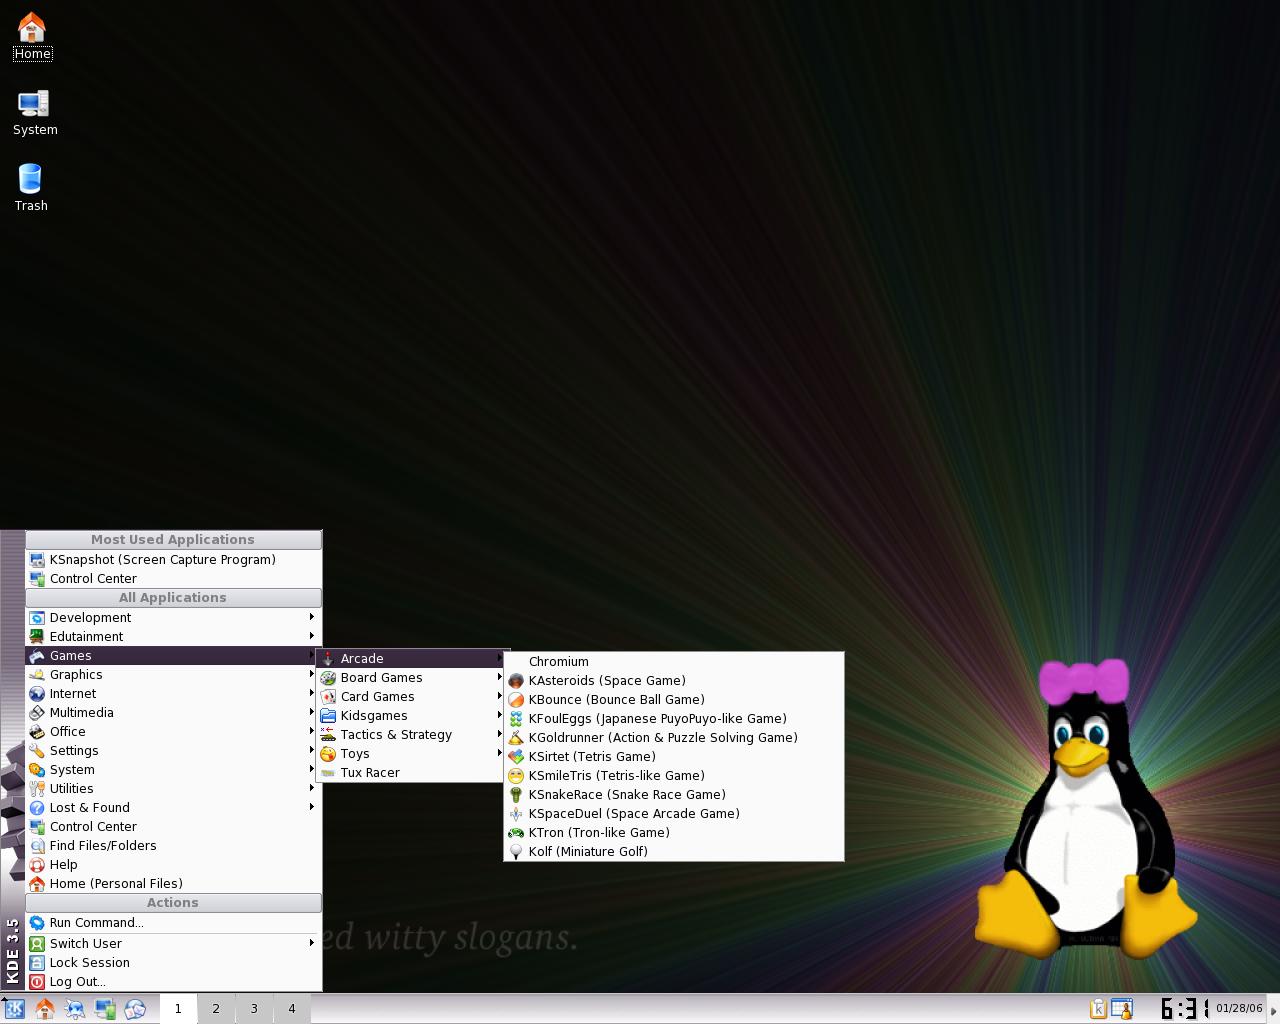Start KSpaceDuel (Space Arcade Game)

(673, 814)
